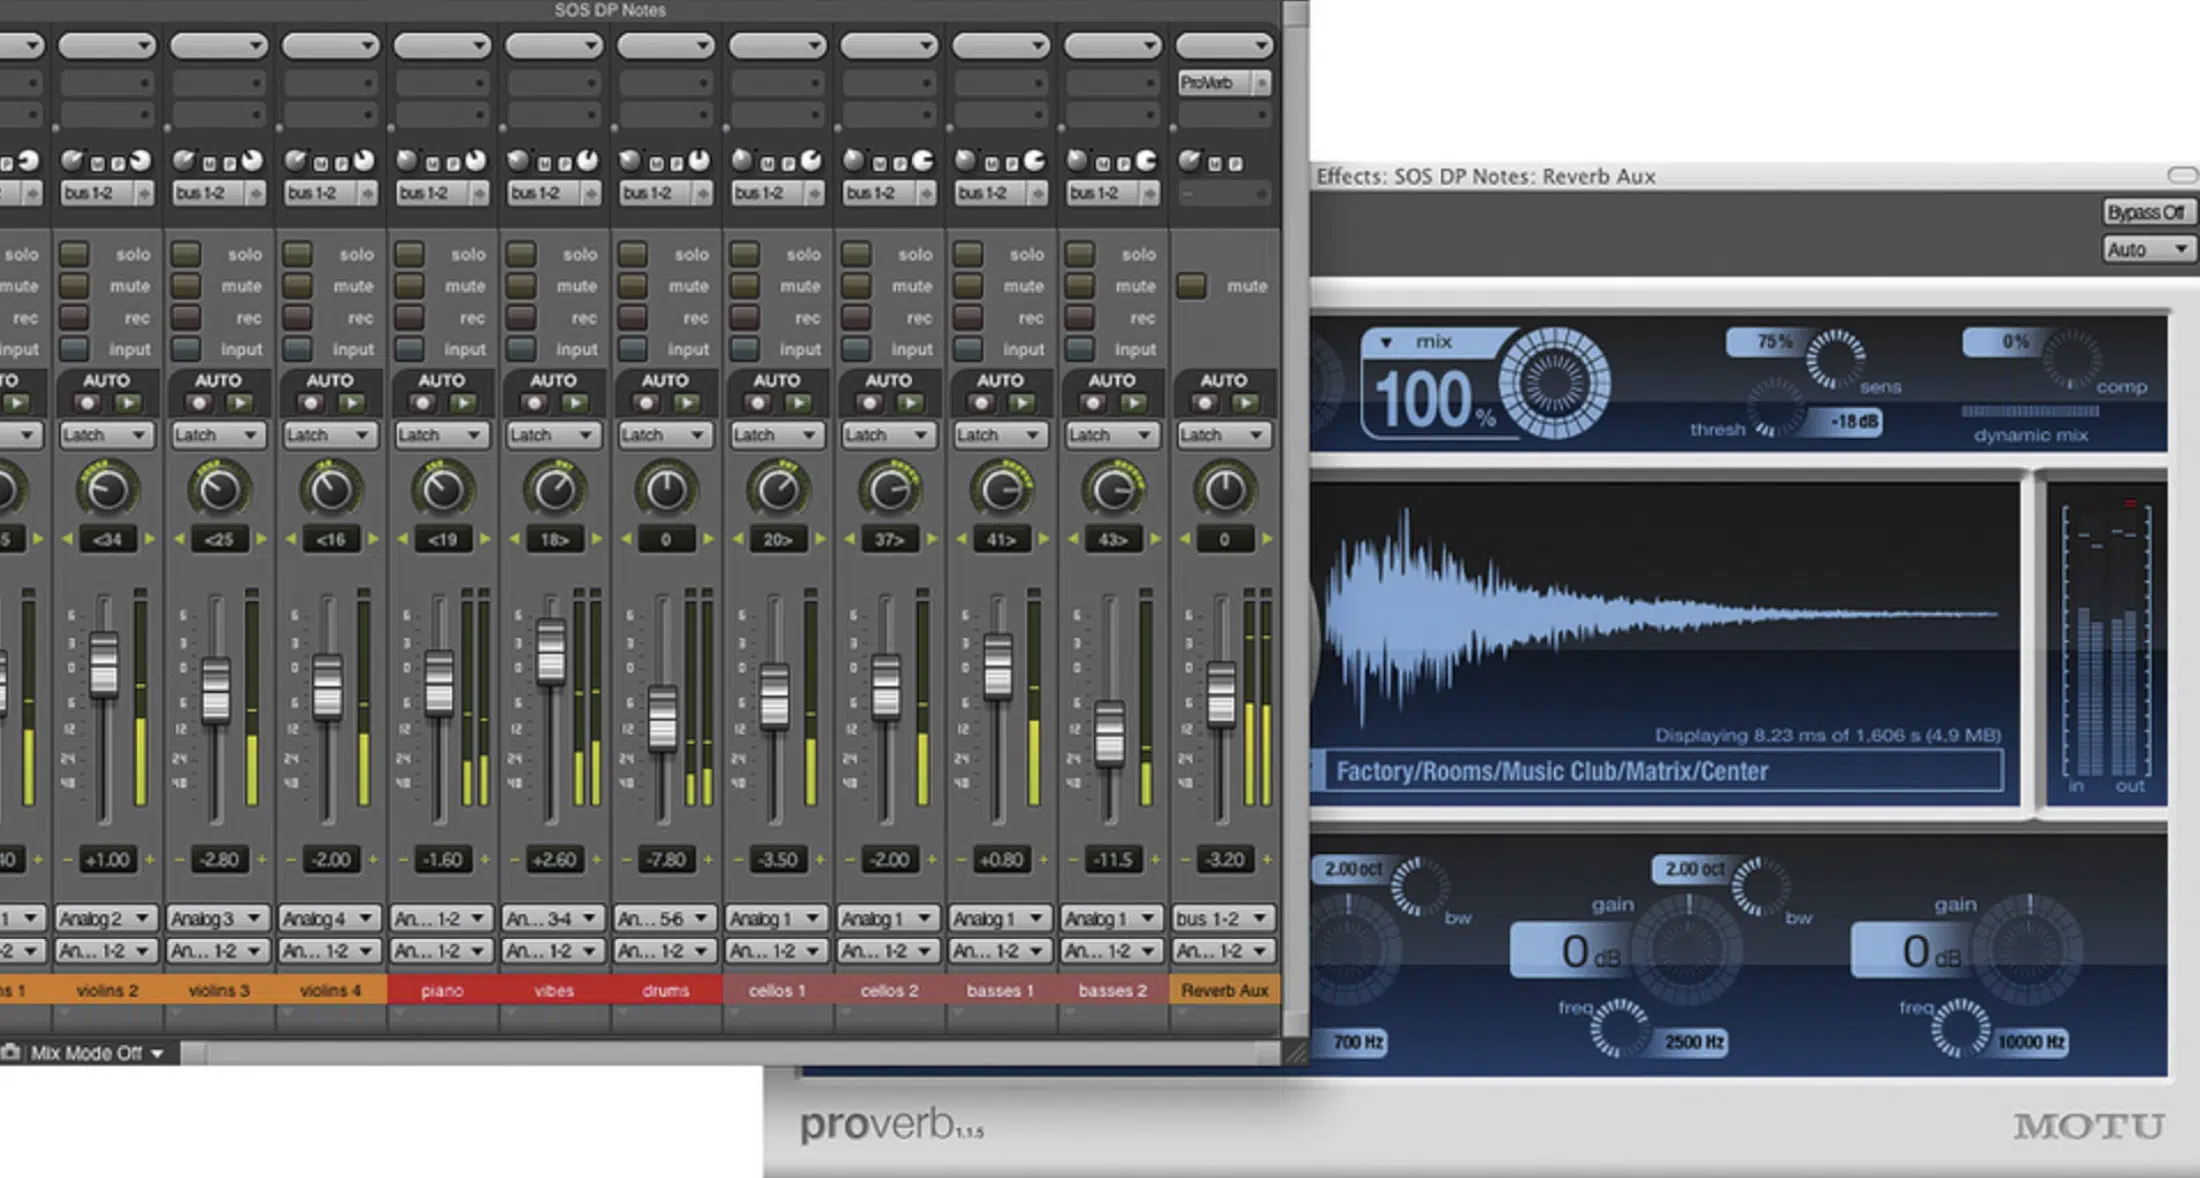Click the green automation play button on piano
Image resolution: width=2200 pixels, height=1178 pixels.
(x=462, y=403)
